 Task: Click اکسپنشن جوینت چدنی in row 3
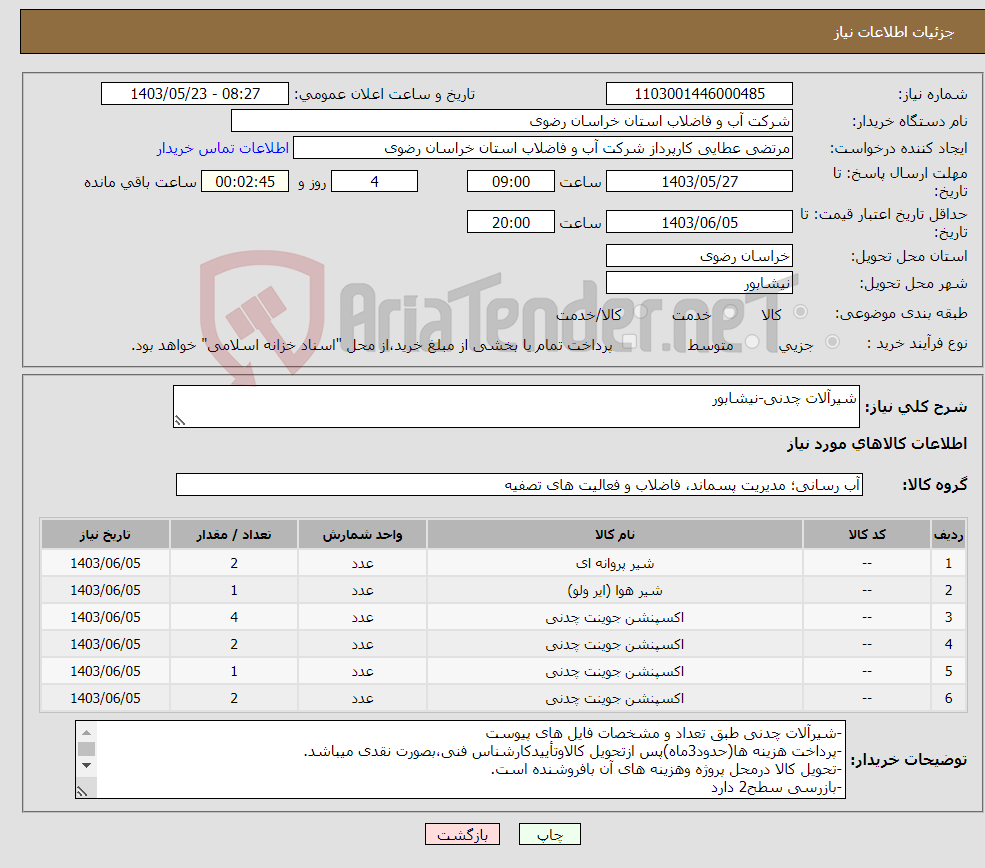(615, 617)
